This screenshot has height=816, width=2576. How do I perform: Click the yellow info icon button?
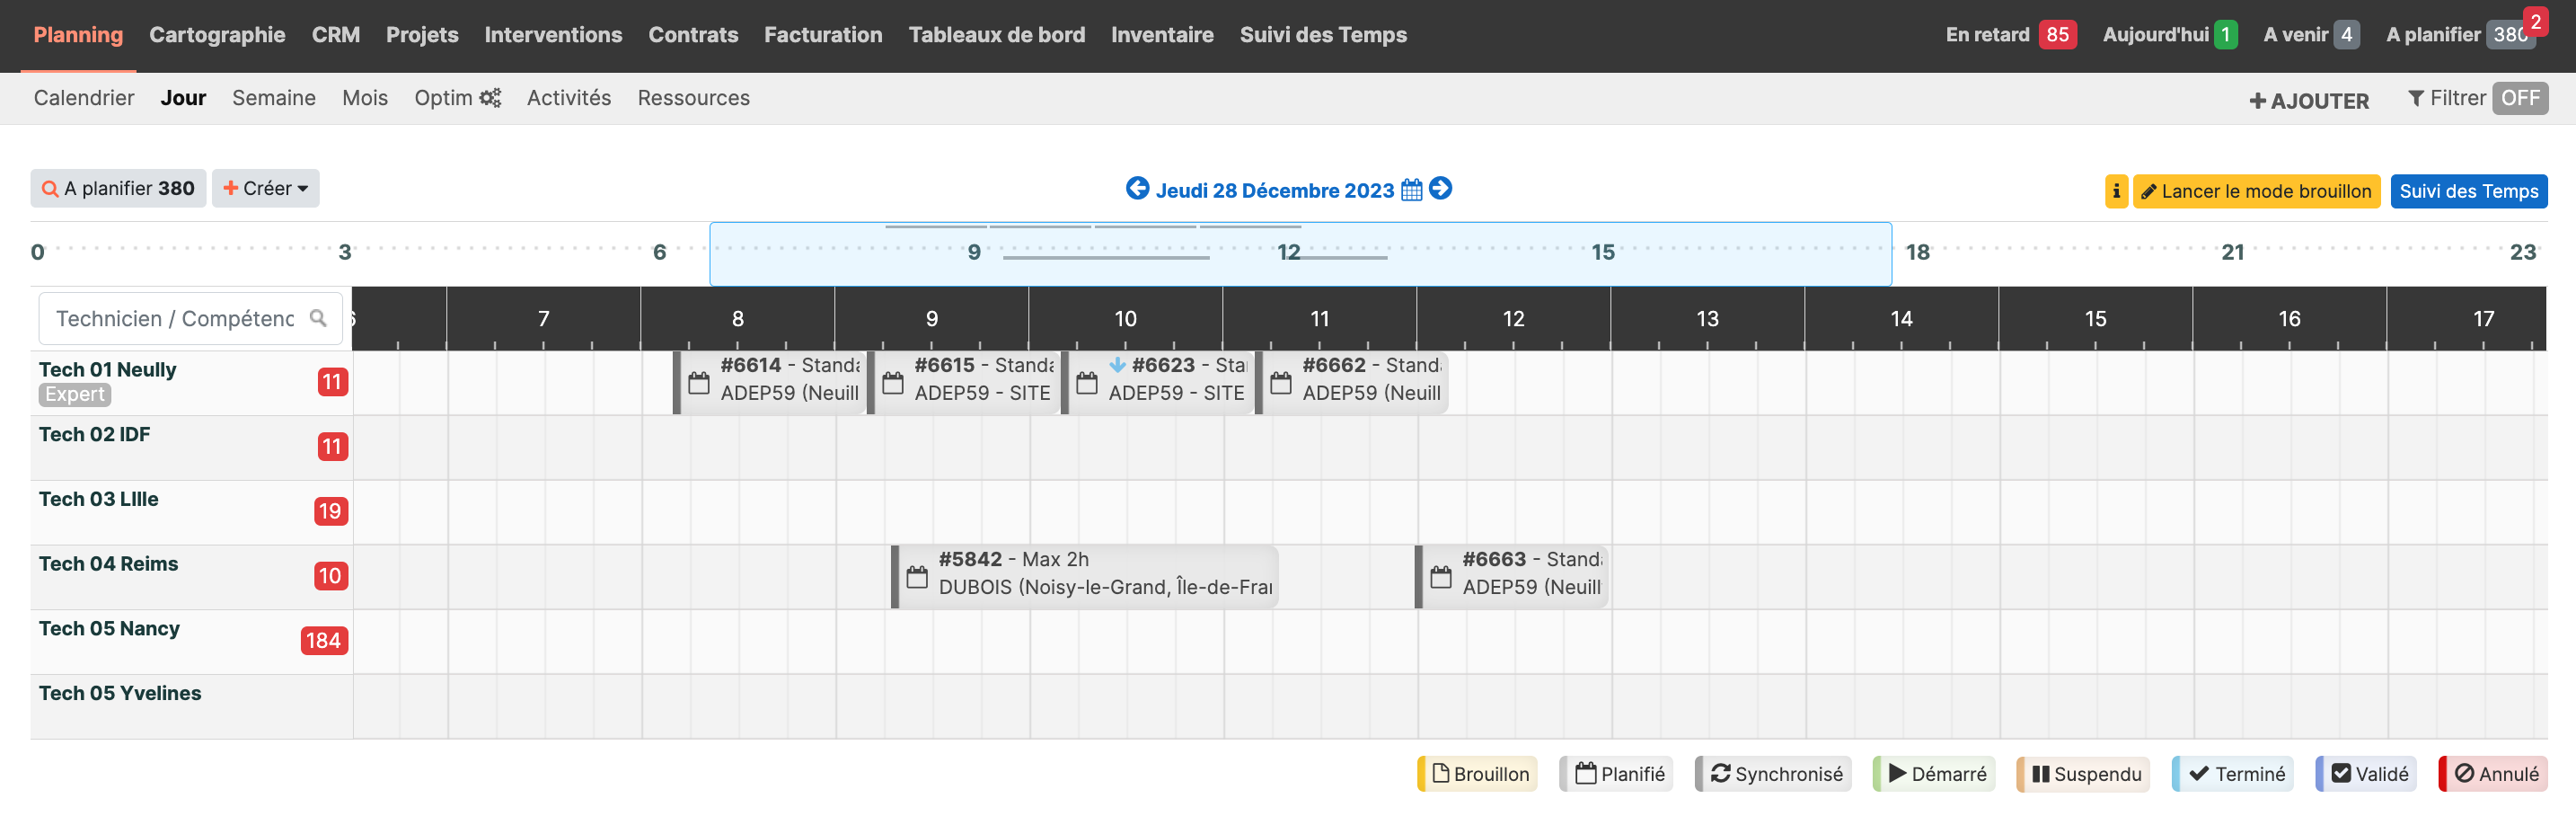click(2115, 191)
